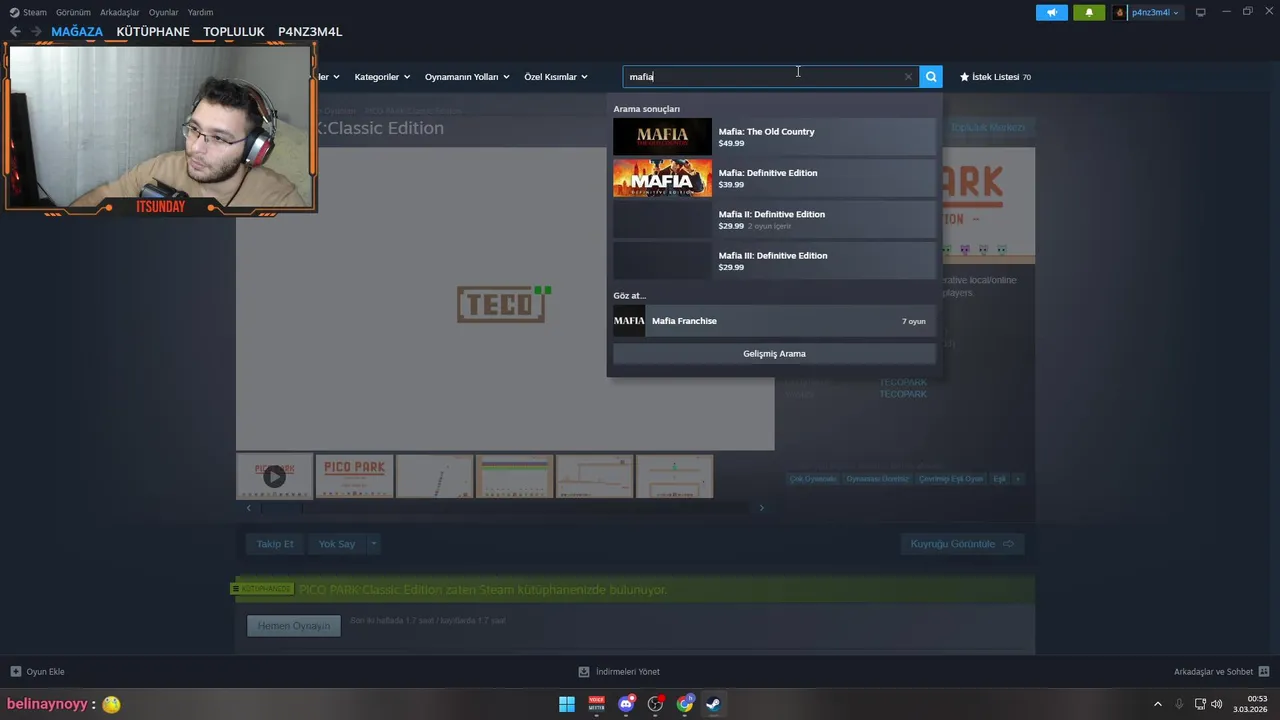Select Mafia II: Definitive Edition result
Viewport: 1280px width, 720px height.
point(774,219)
